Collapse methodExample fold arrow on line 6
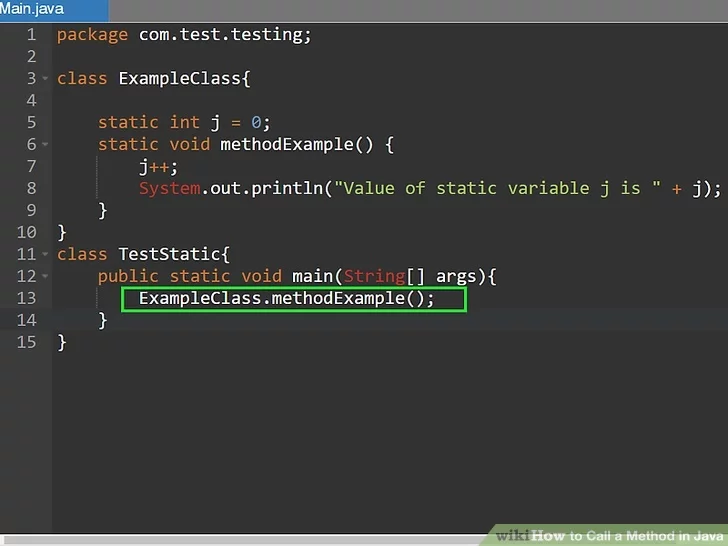Image resolution: width=728 pixels, height=546 pixels. (46, 144)
